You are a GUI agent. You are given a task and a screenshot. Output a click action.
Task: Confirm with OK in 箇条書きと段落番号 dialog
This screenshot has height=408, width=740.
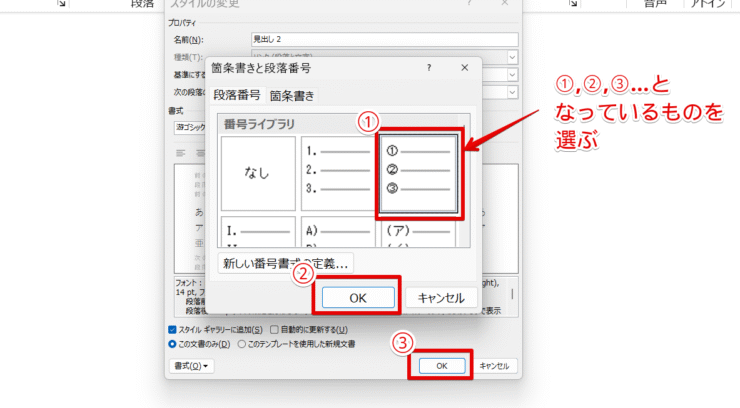358,298
